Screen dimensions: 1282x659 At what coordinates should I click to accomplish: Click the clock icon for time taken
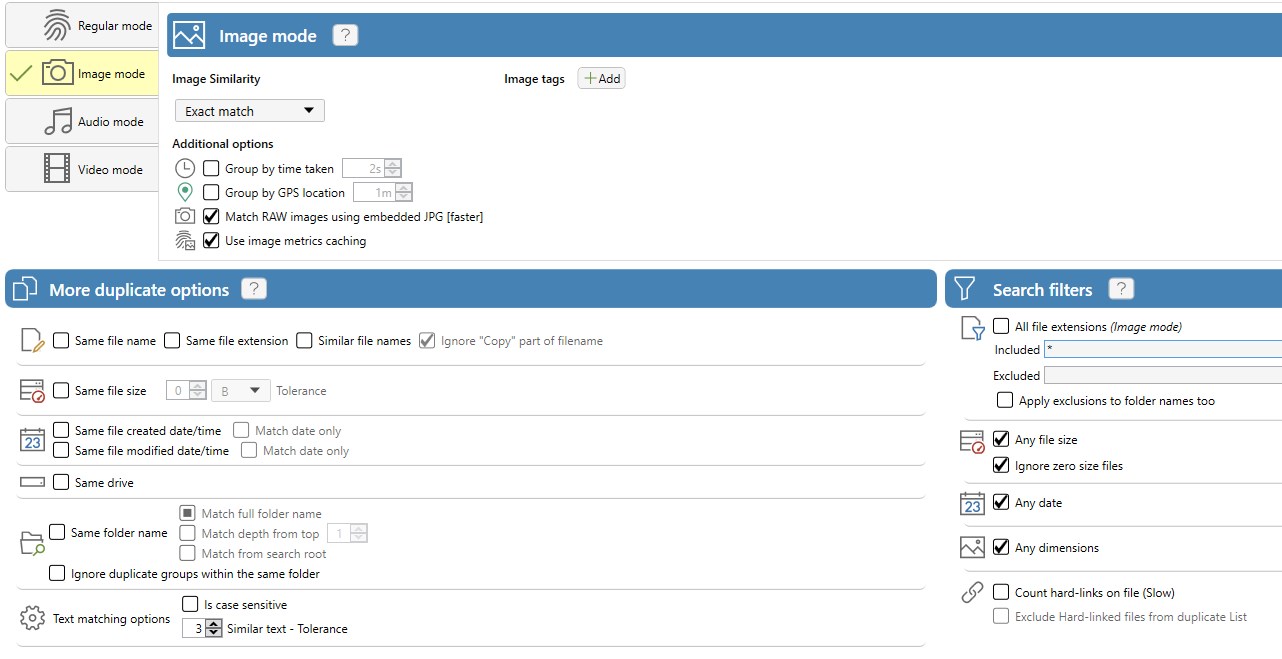185,168
